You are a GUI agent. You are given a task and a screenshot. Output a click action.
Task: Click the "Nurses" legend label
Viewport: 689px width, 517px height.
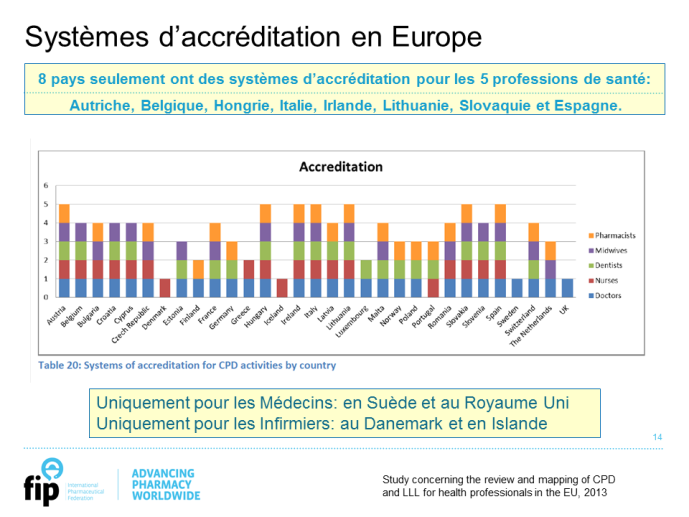[606, 281]
